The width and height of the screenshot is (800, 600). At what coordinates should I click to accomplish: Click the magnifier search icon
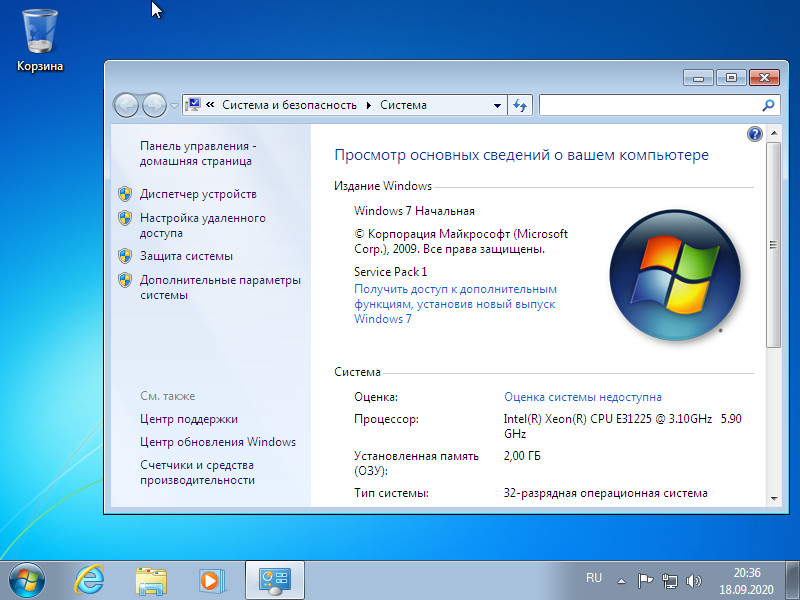(x=768, y=106)
